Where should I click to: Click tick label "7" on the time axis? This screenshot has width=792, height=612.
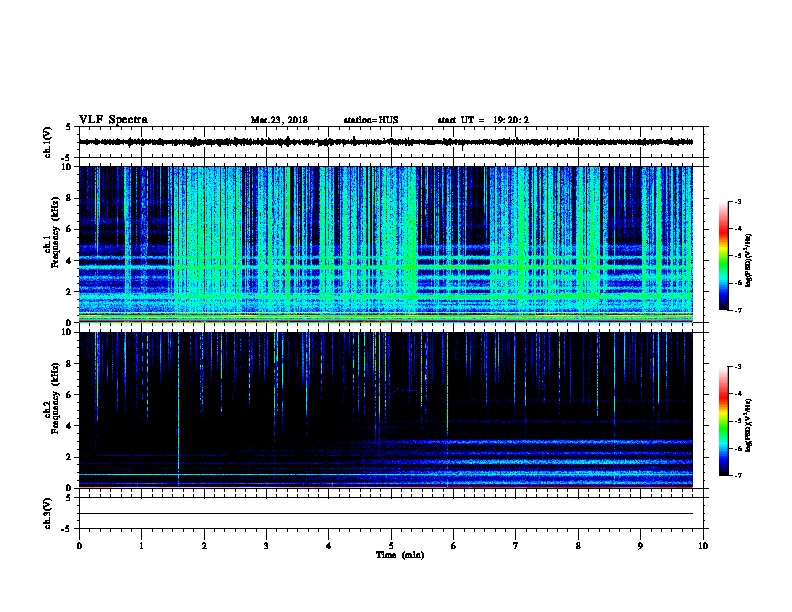pos(516,546)
